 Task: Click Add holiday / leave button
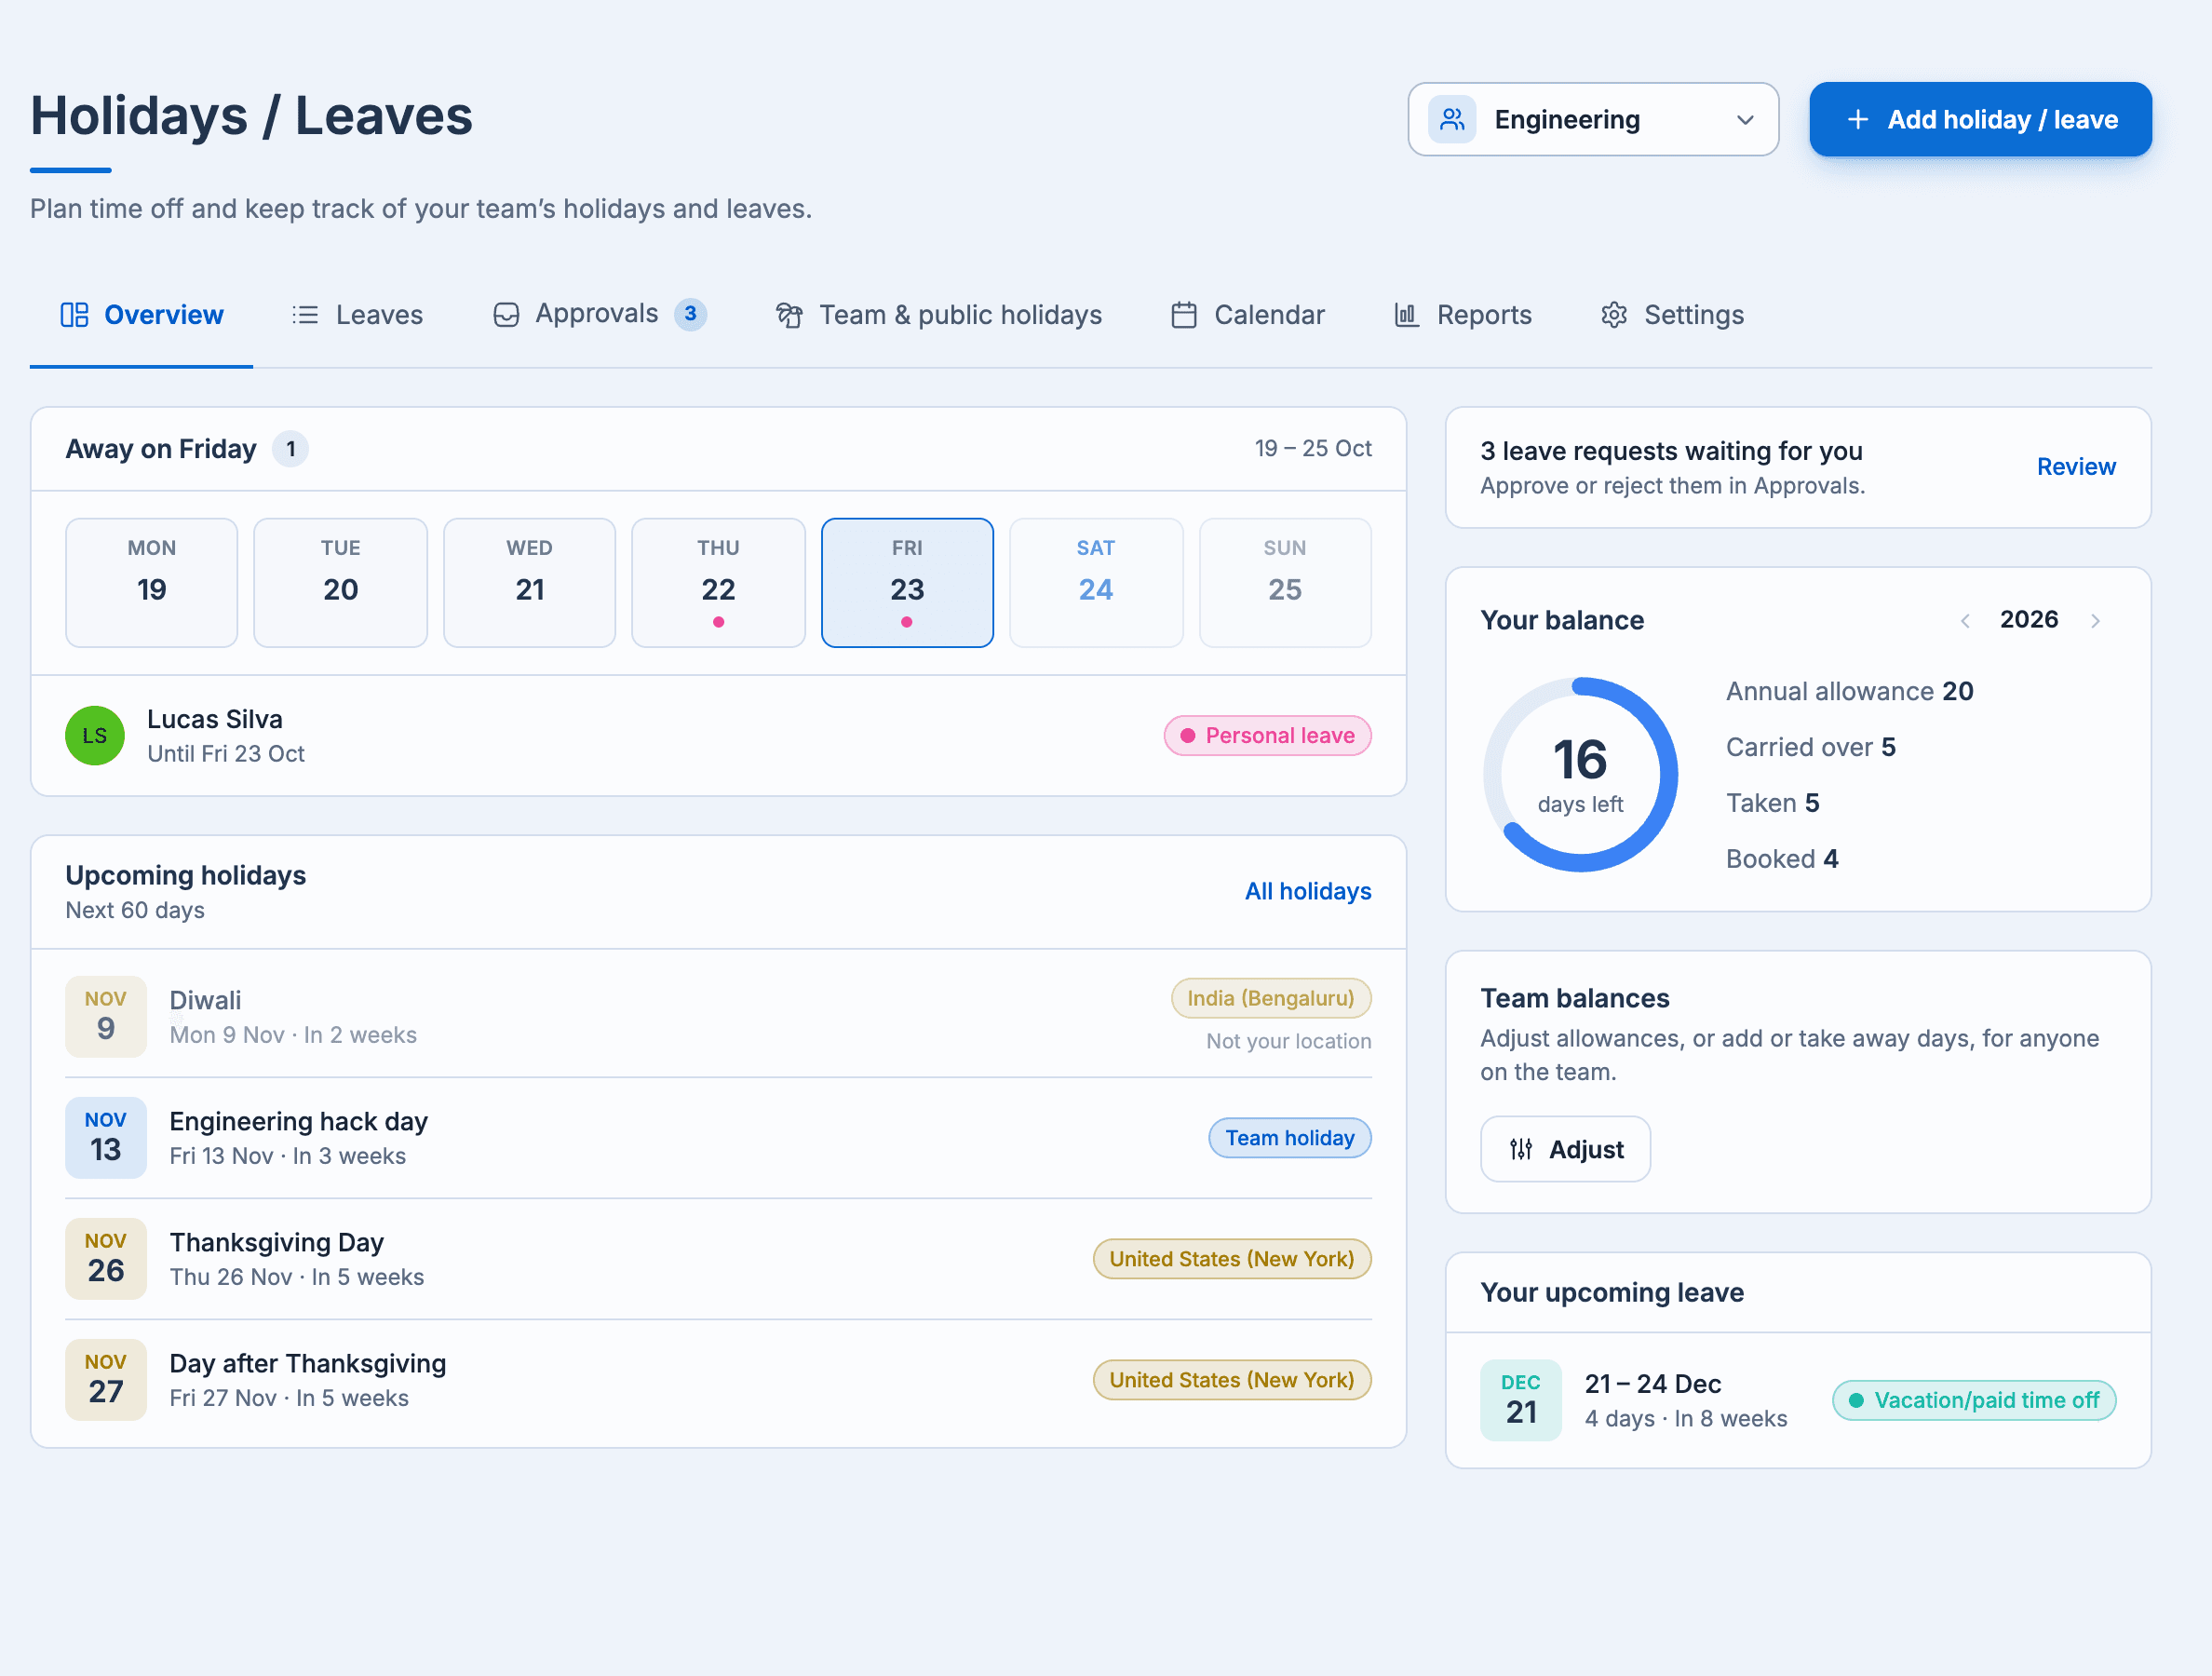point(1980,119)
